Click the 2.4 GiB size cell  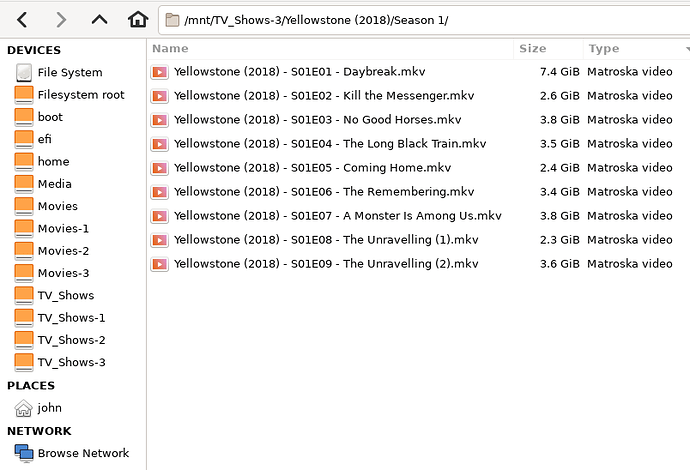(560, 168)
